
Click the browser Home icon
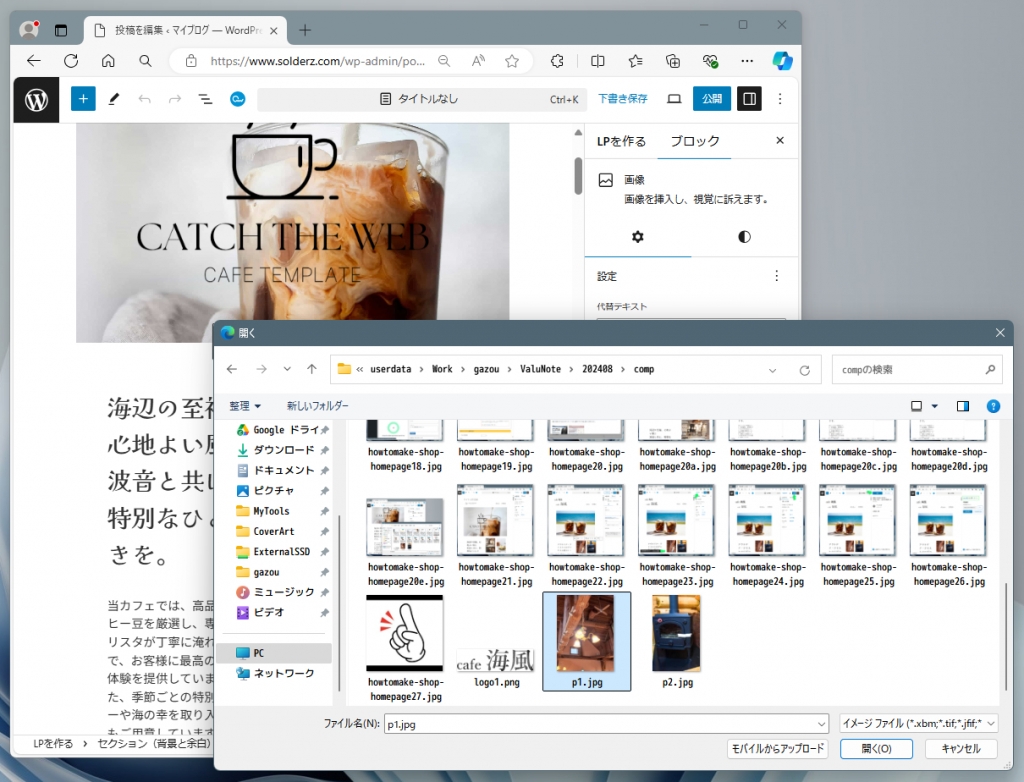click(x=108, y=61)
